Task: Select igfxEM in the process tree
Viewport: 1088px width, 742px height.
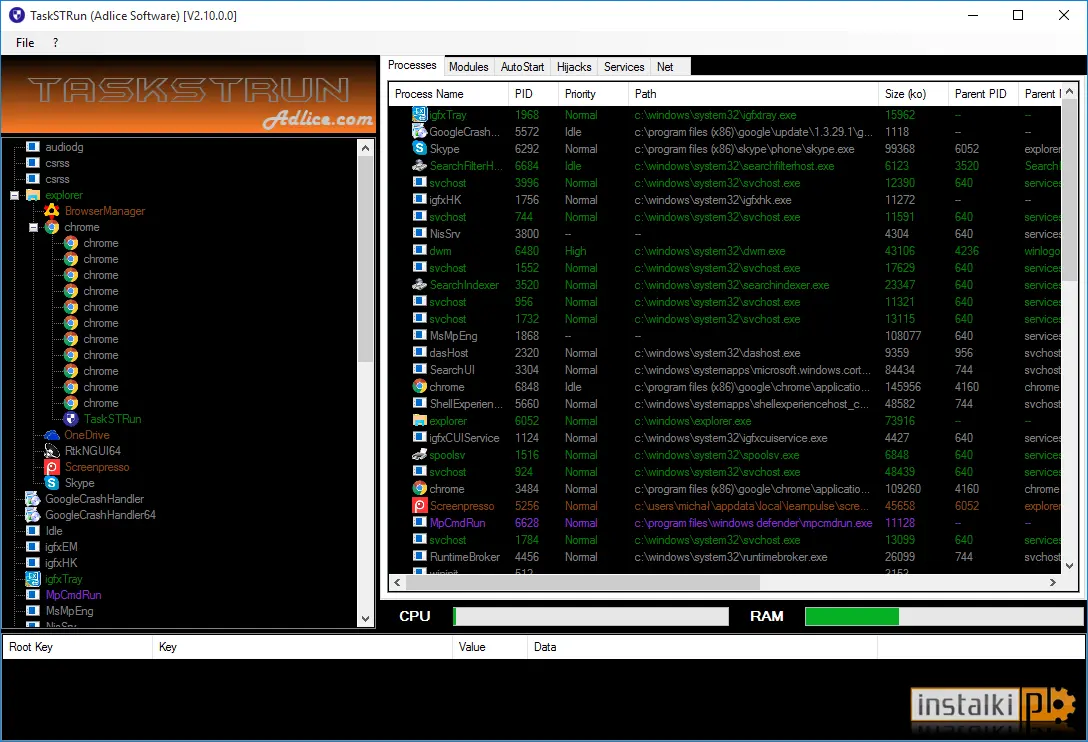Action: click(x=61, y=547)
